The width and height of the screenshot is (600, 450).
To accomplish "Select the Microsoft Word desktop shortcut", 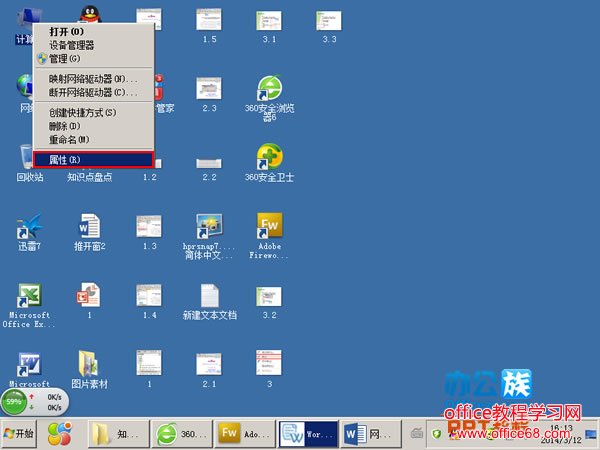I will tap(29, 369).
